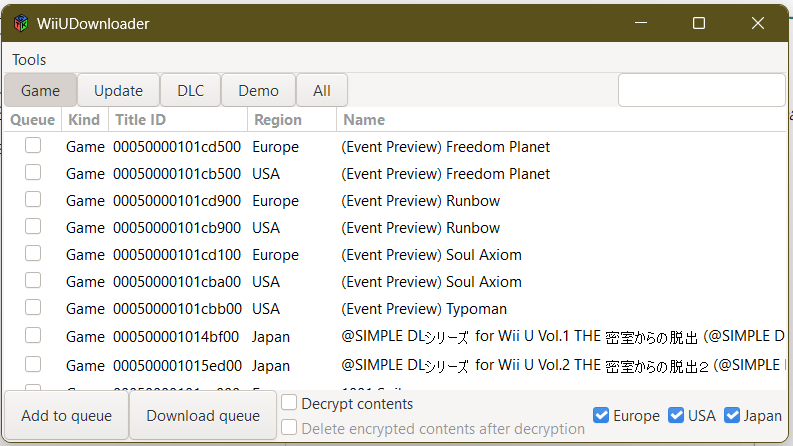The height and width of the screenshot is (446, 793).
Task: Click Europe Runbow name cell
Action: click(x=420, y=201)
